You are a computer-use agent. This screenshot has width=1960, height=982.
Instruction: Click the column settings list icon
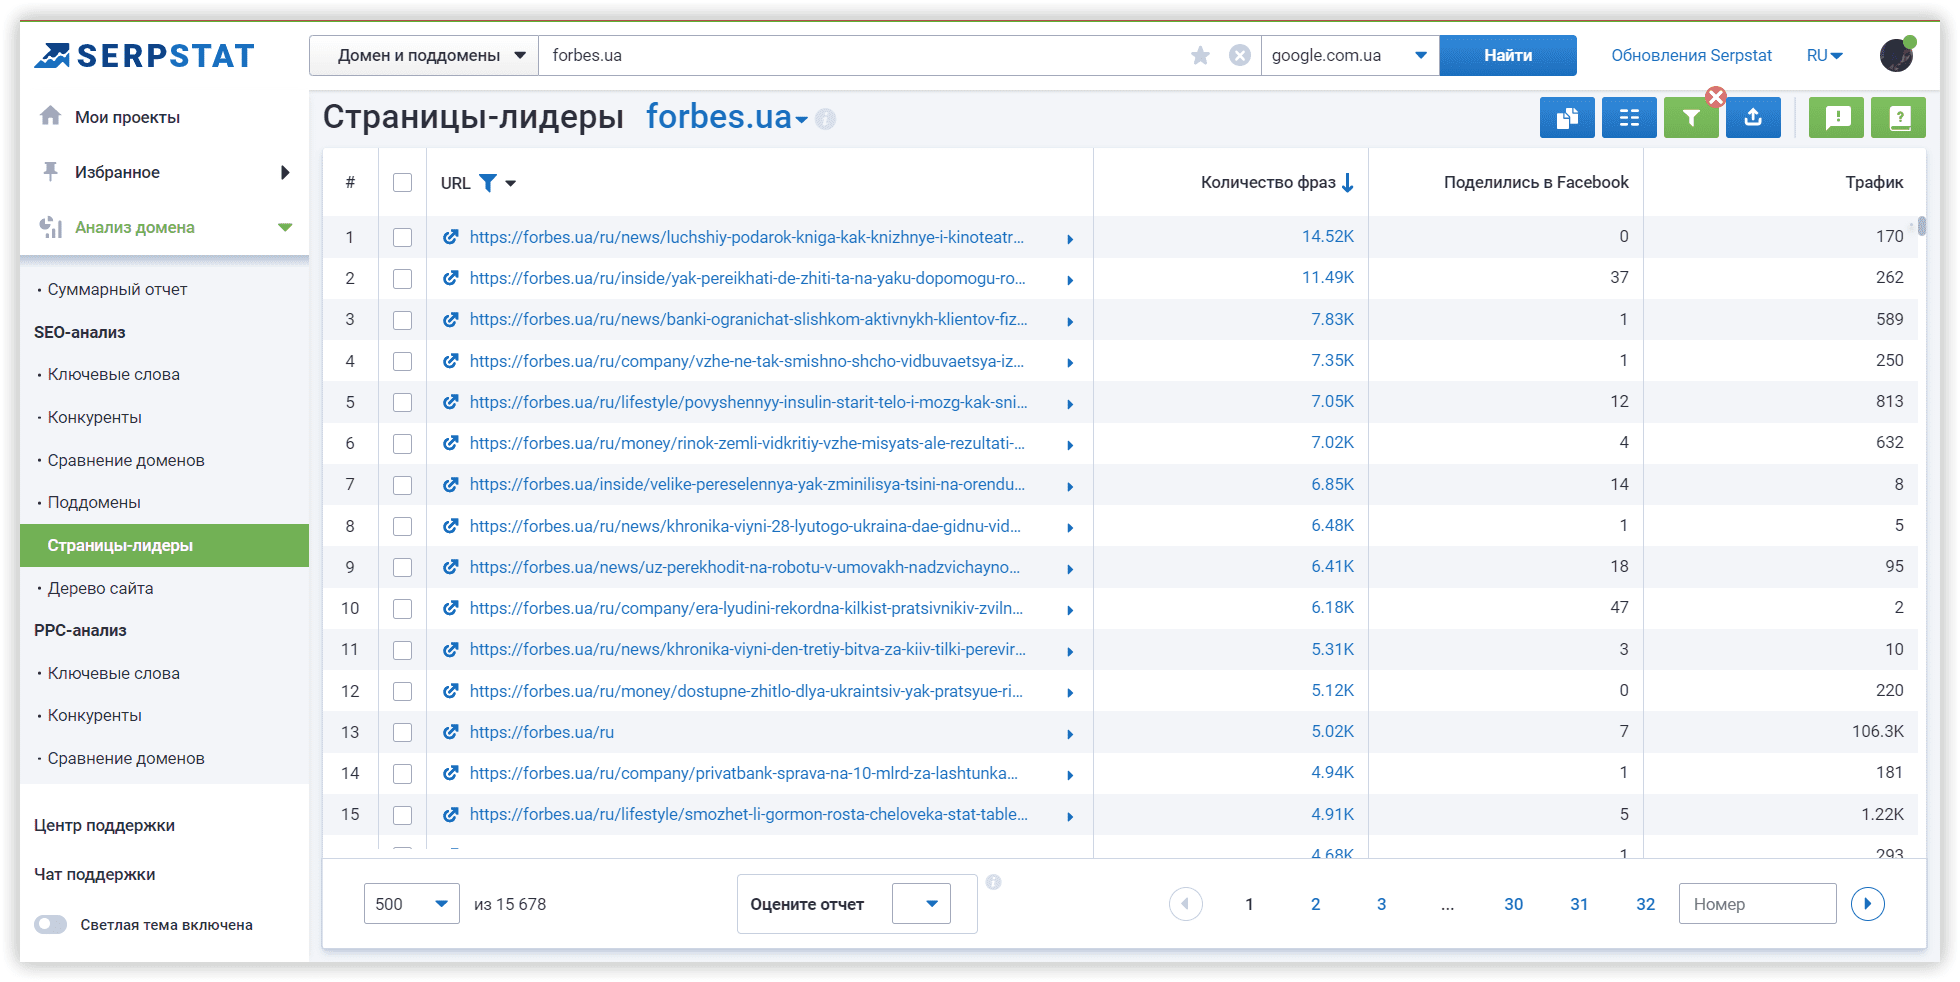point(1629,118)
